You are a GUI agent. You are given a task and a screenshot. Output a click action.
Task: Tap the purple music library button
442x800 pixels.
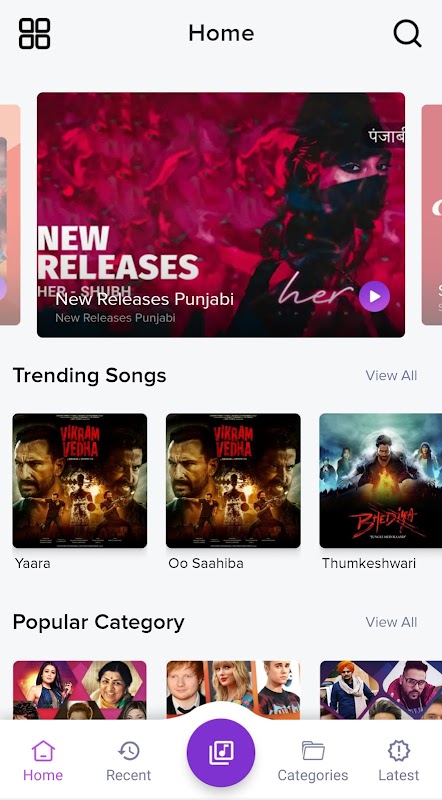point(221,753)
